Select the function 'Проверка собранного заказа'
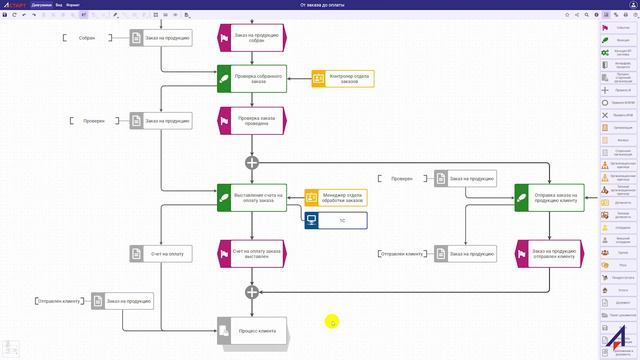This screenshot has height=360, width=640. 252,79
